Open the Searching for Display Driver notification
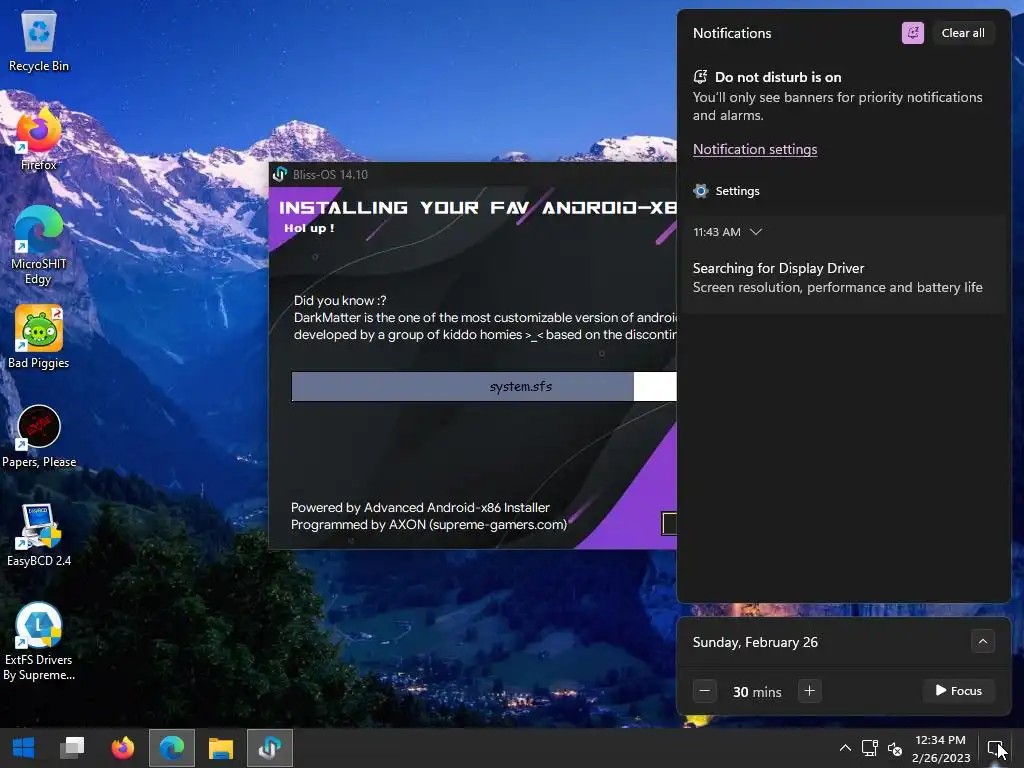The width and height of the screenshot is (1024, 768). (842, 278)
